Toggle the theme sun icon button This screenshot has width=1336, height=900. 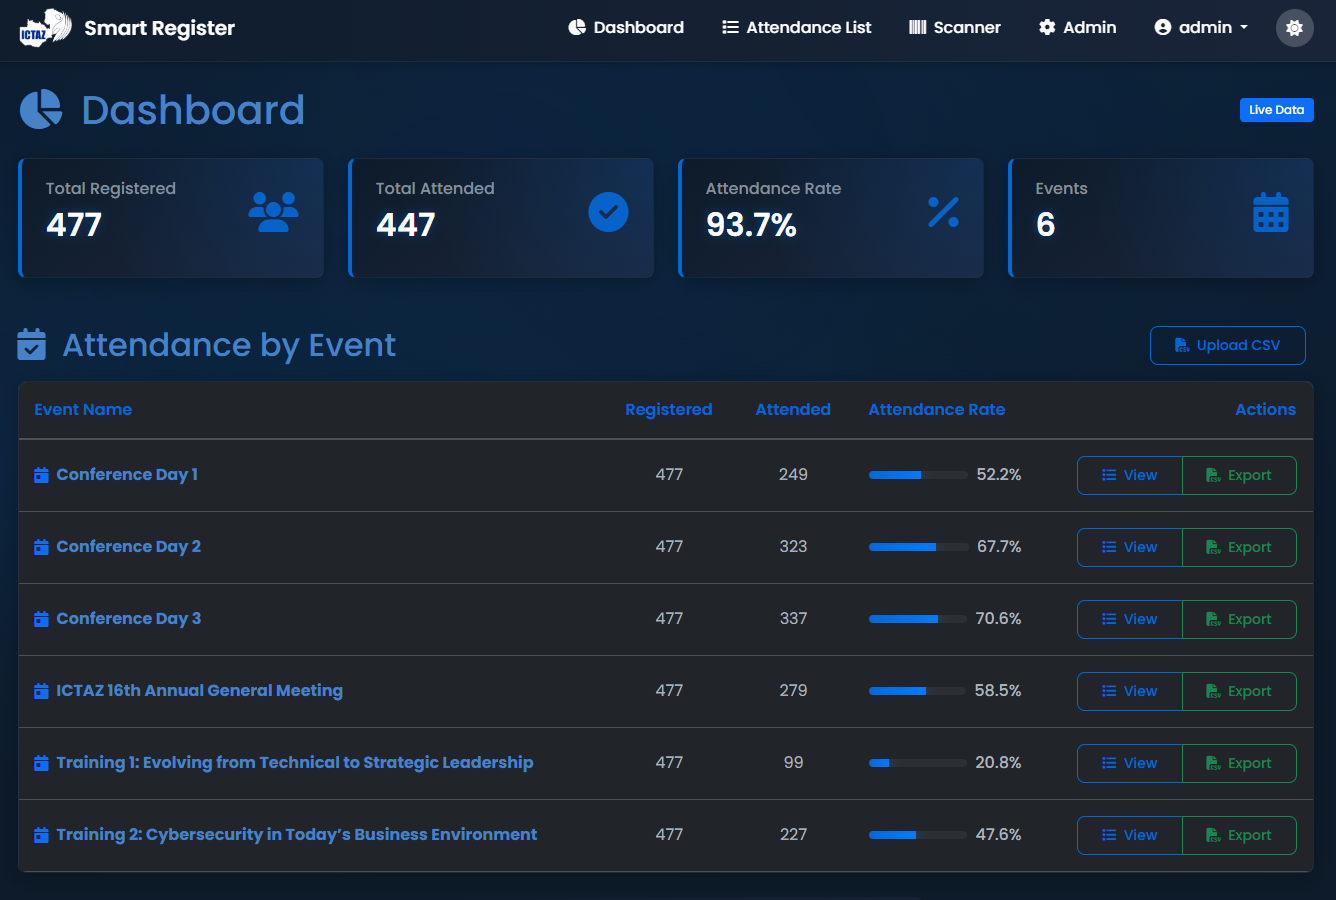click(x=1294, y=28)
